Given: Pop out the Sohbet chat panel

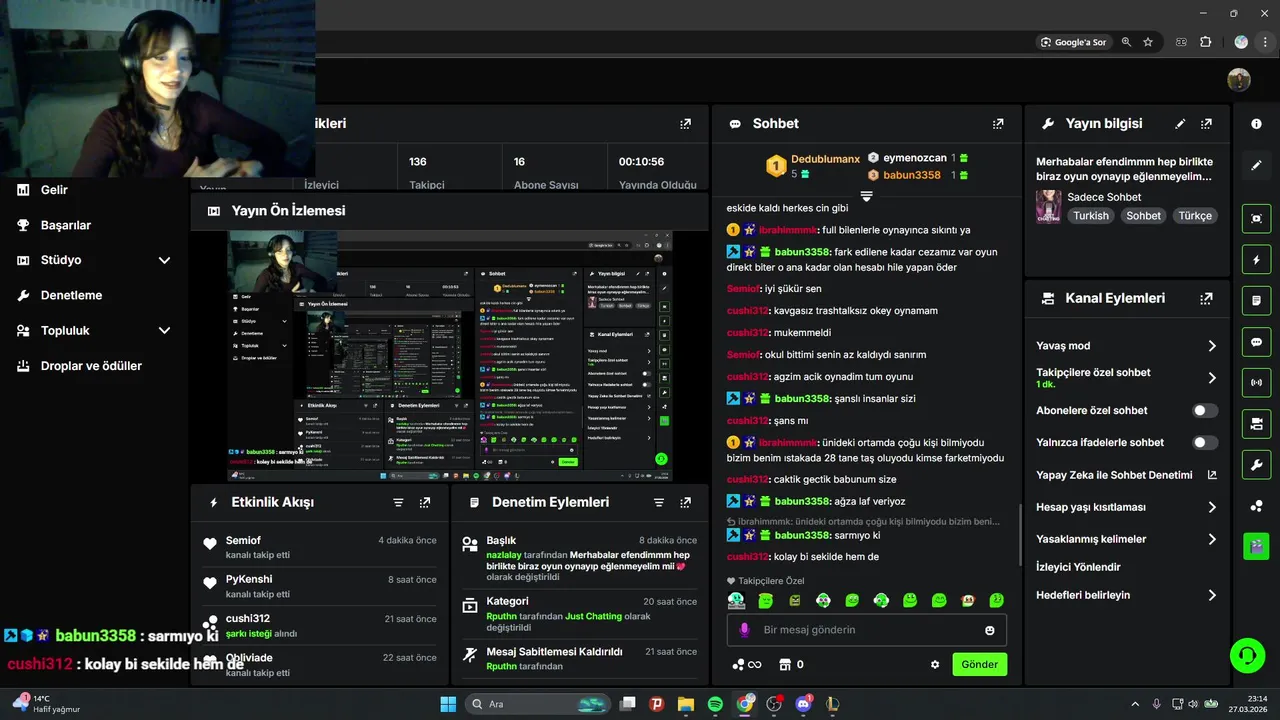Looking at the screenshot, I should [997, 124].
